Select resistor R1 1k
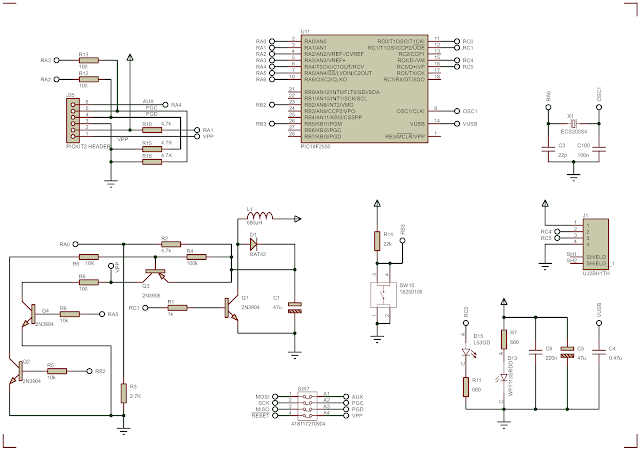The image size is (640, 450). (177, 307)
